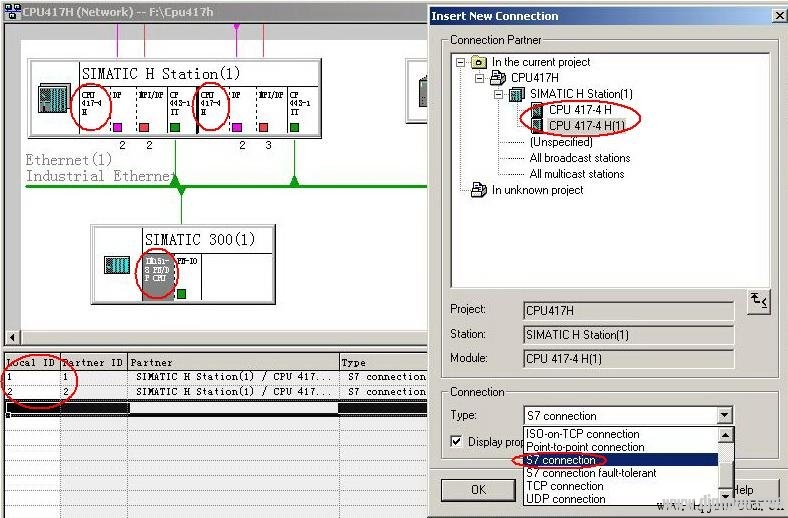Image resolution: width=788 pixels, height=518 pixels.
Task: Click the icon button right of Project field
Action: (758, 302)
